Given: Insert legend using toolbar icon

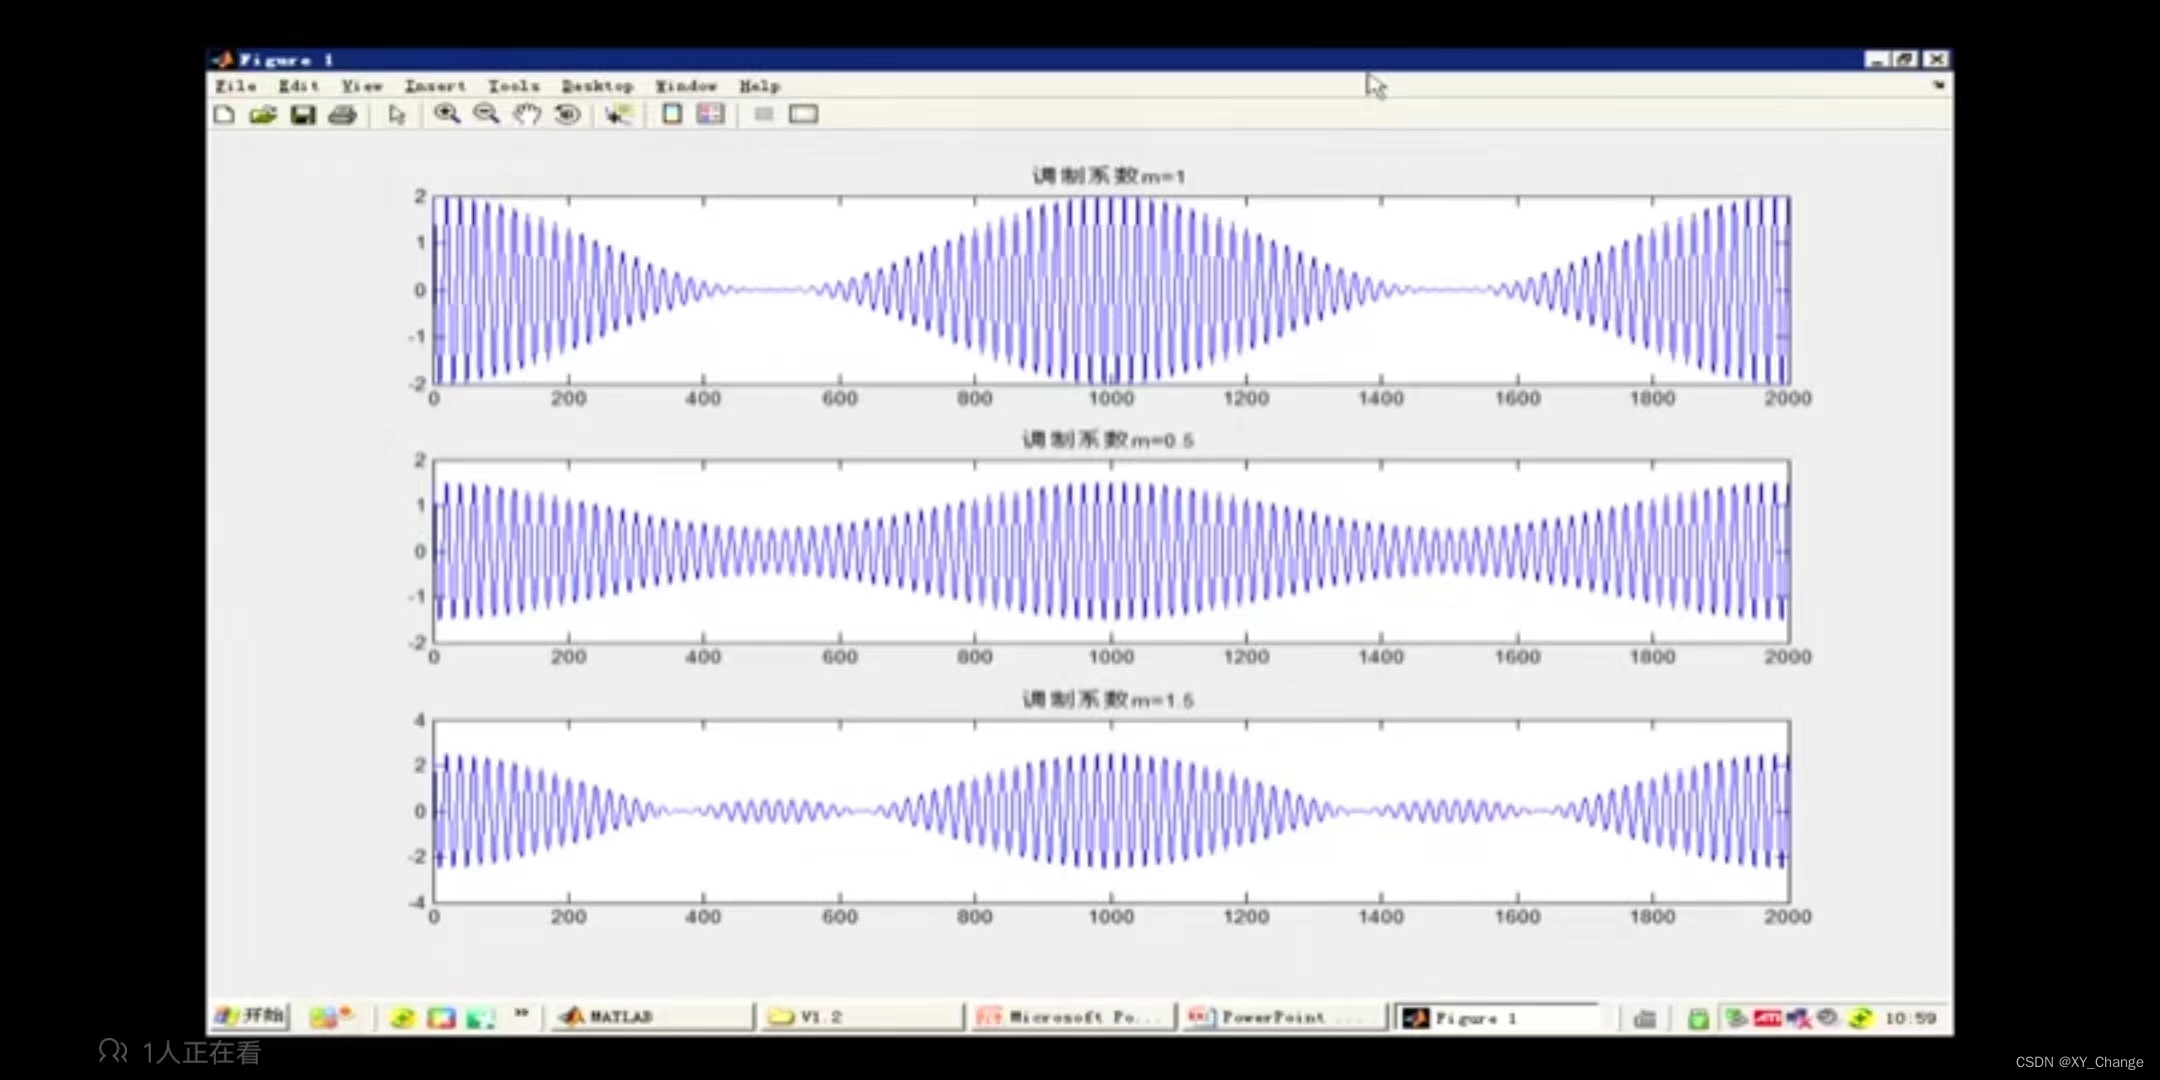Looking at the screenshot, I should coord(711,115).
